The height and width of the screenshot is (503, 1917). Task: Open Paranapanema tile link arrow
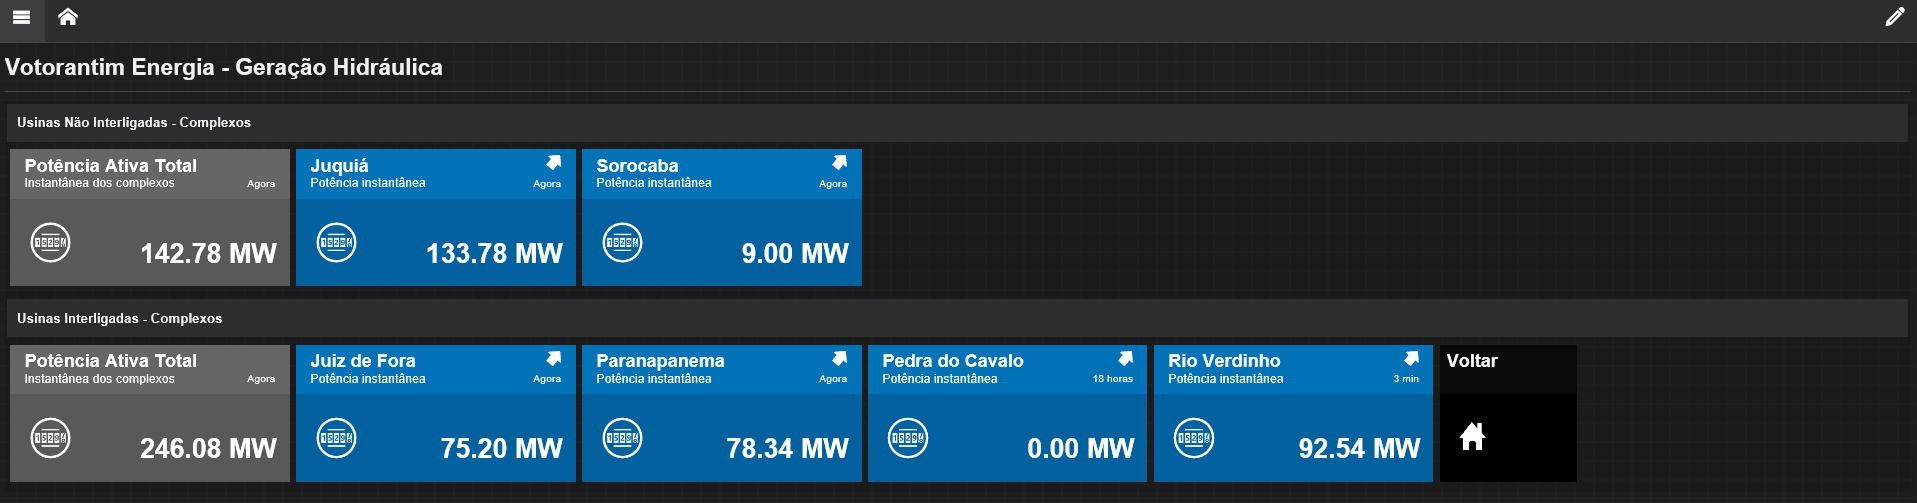pyautogui.click(x=840, y=358)
